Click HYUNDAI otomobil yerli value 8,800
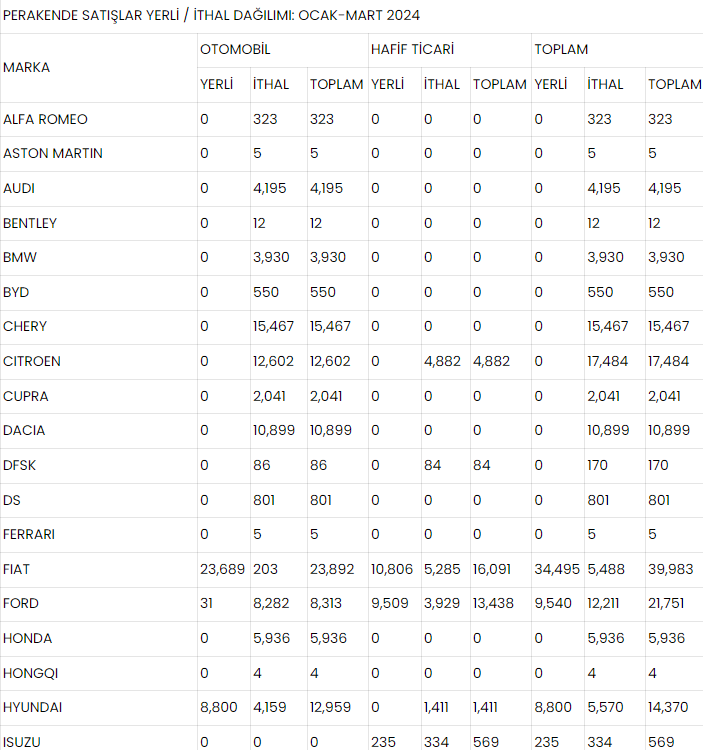 click(x=219, y=707)
